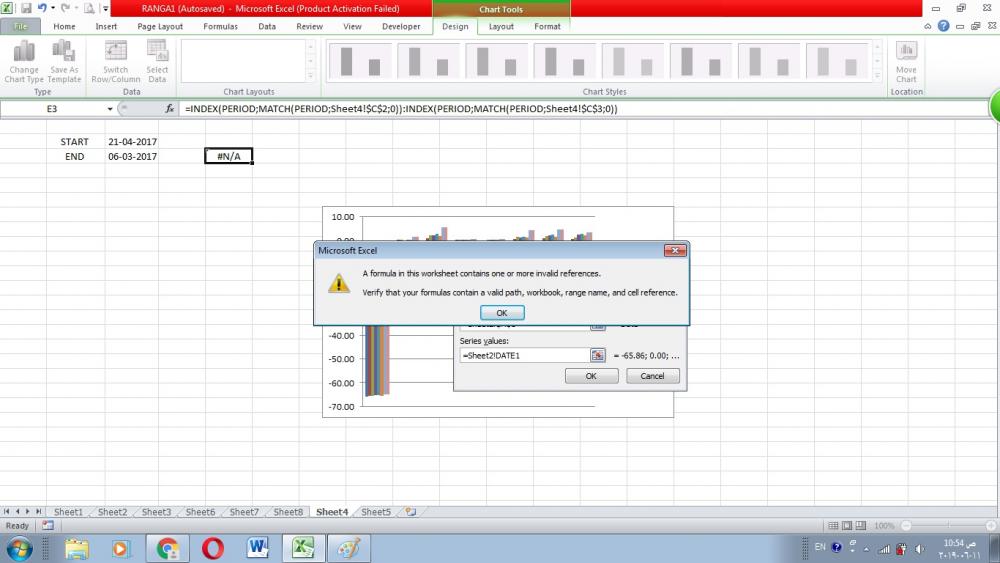Viewport: 1000px width, 563px height.
Task: Click the Insert Worksheet tab icon
Action: [x=411, y=512]
